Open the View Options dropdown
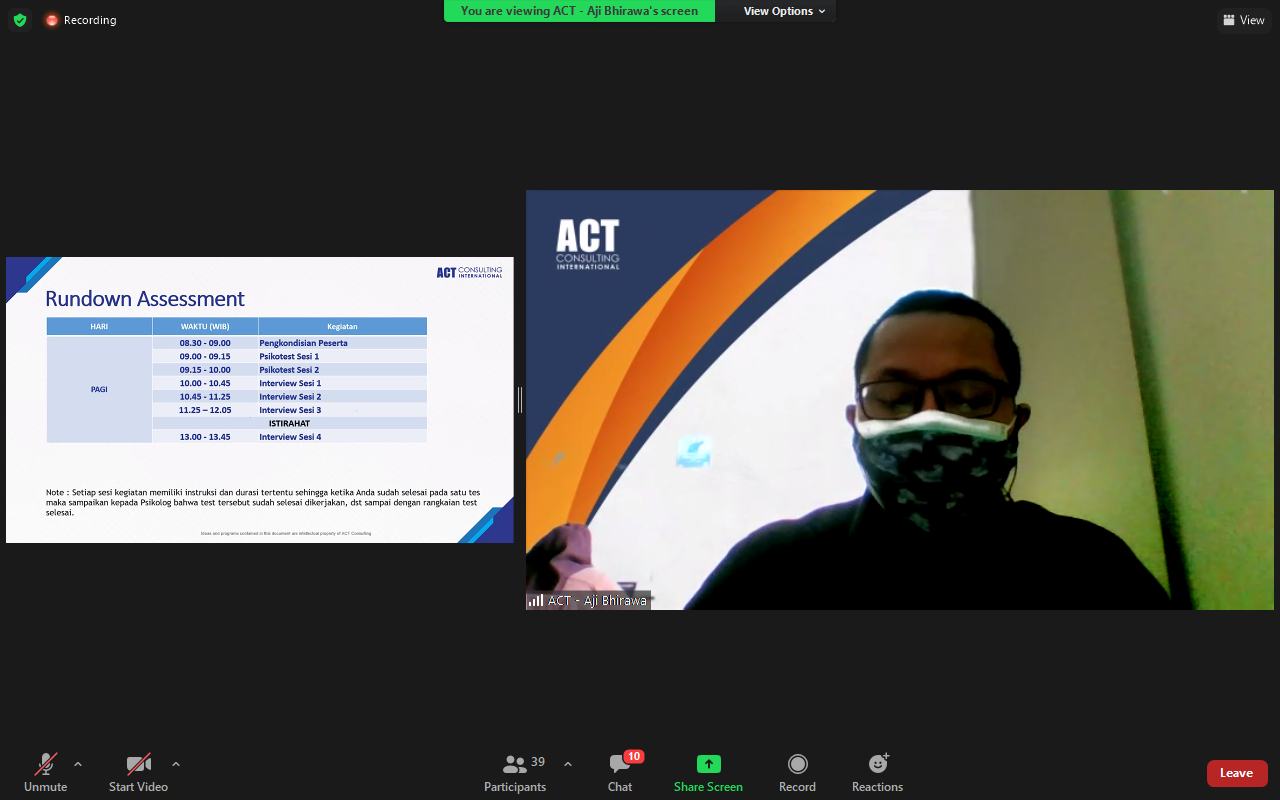Image resolution: width=1280 pixels, height=800 pixels. (x=784, y=11)
